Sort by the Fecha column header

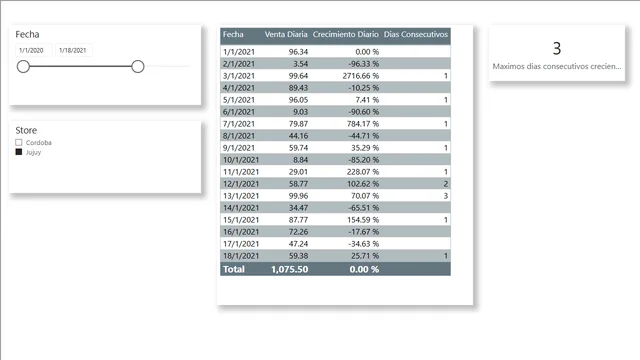point(233,34)
